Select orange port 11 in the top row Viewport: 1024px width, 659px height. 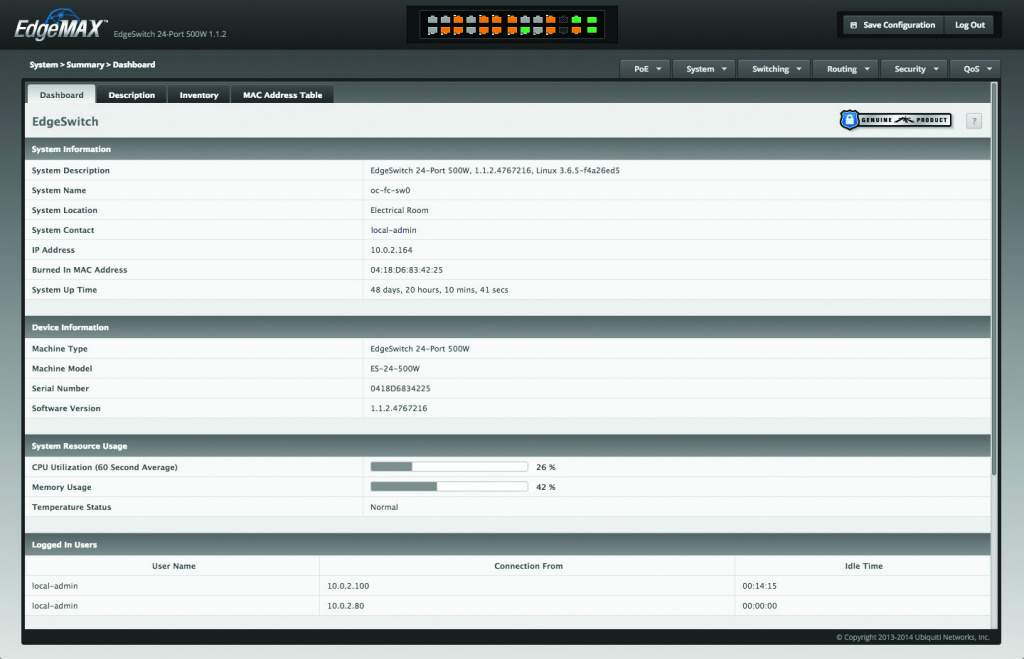point(497,20)
